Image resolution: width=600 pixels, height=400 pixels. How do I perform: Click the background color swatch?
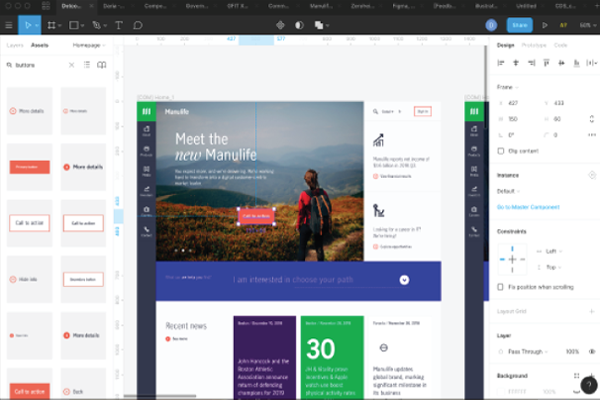501,392
